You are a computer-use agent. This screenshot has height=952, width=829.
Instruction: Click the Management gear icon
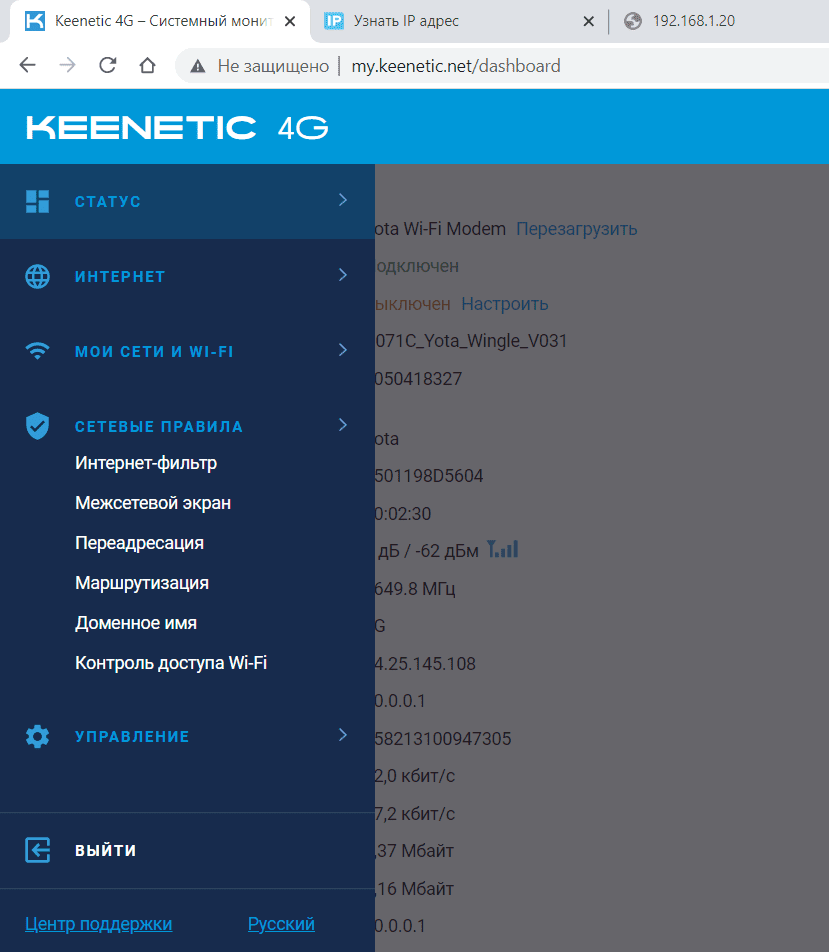[x=38, y=736]
